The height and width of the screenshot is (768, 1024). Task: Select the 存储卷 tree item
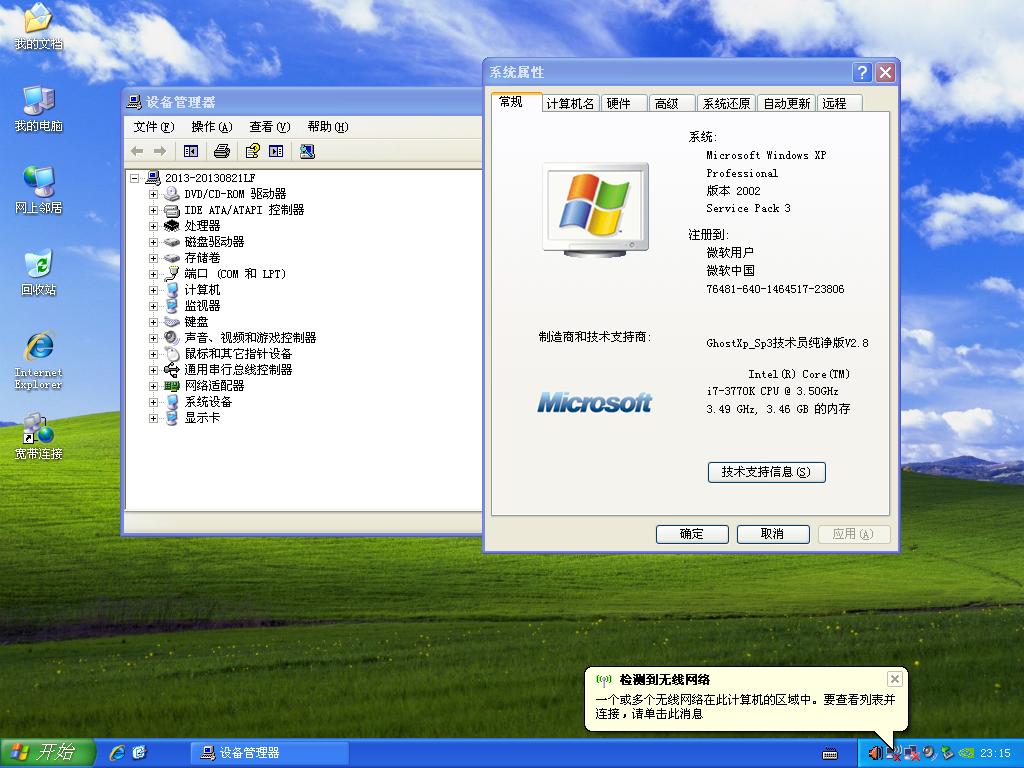pyautogui.click(x=202, y=258)
